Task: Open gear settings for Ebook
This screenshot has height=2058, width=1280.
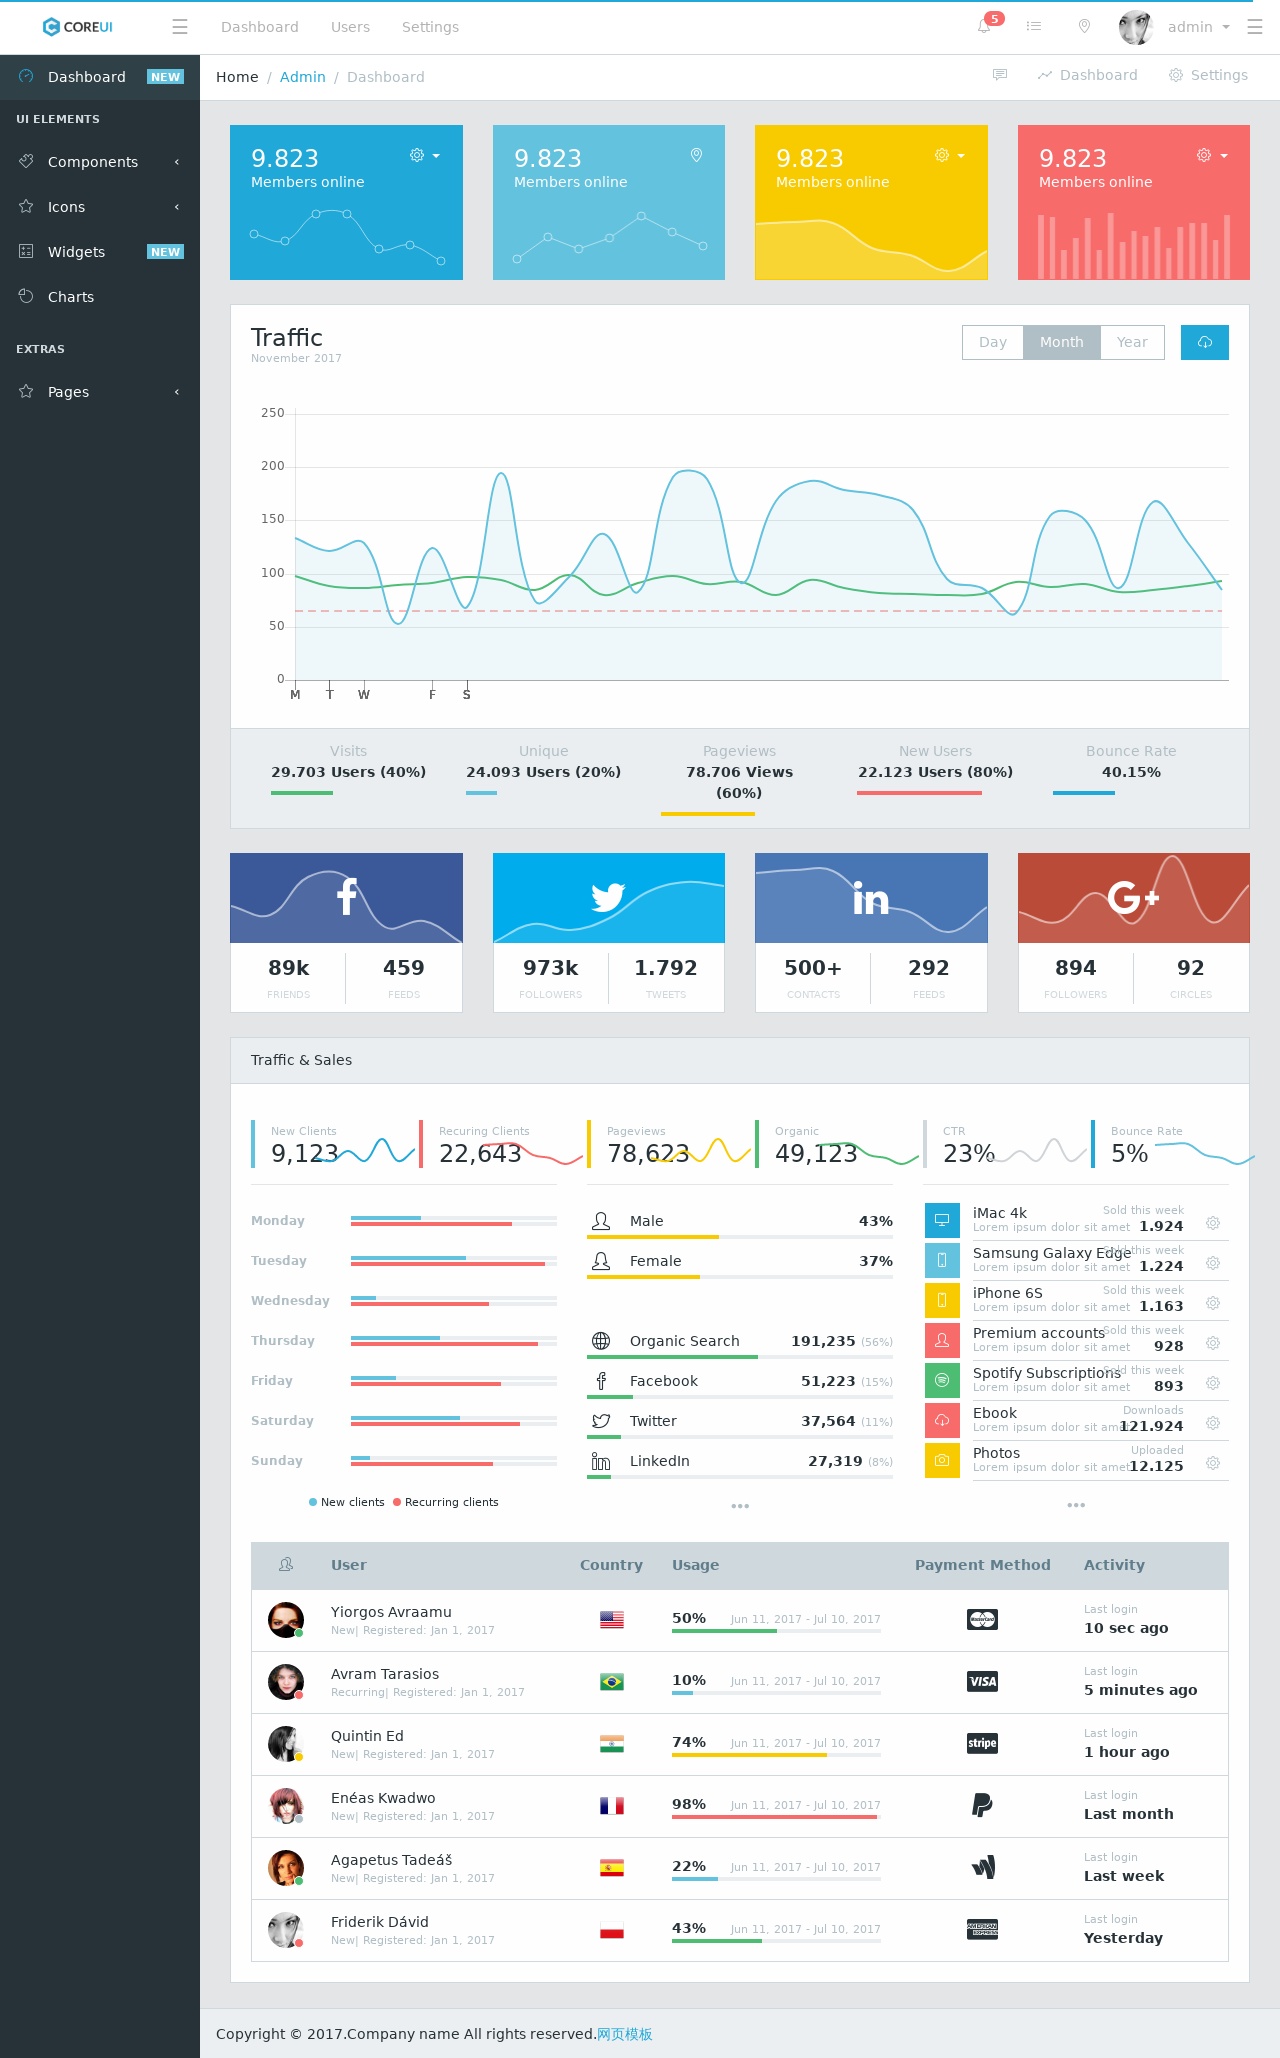Action: click(x=1213, y=1423)
